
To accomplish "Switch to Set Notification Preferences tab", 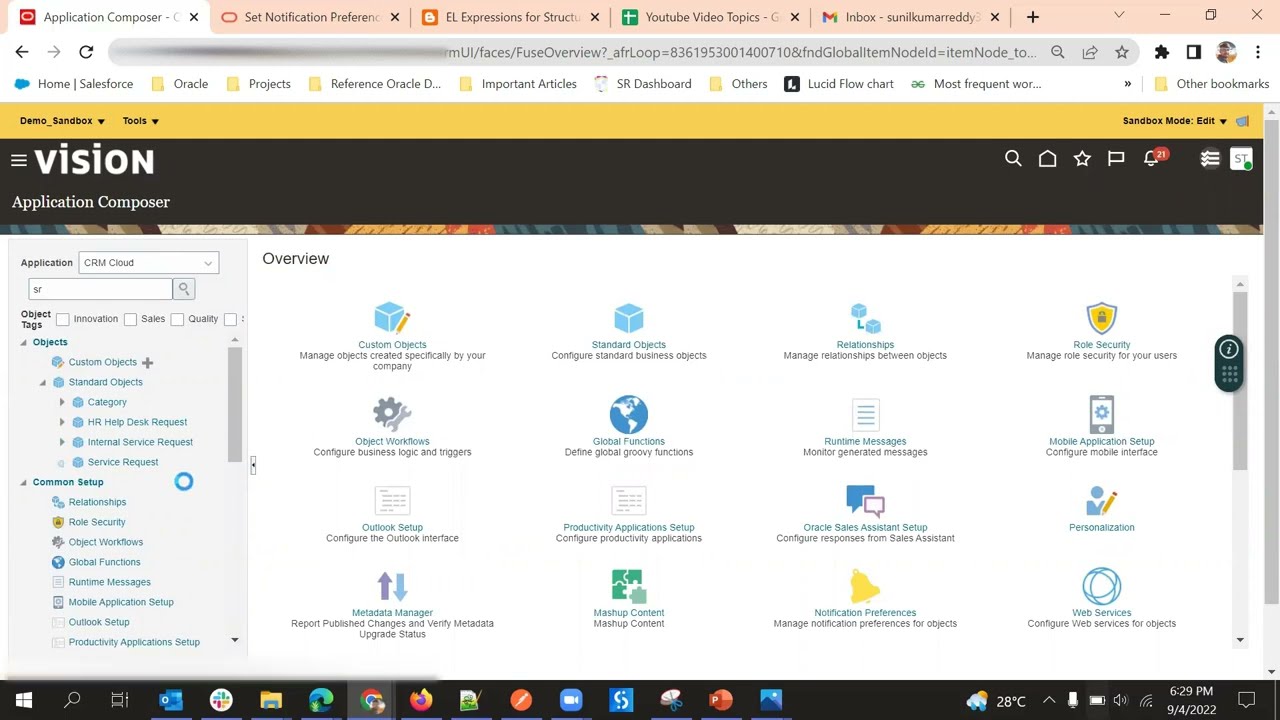I will click(x=312, y=17).
